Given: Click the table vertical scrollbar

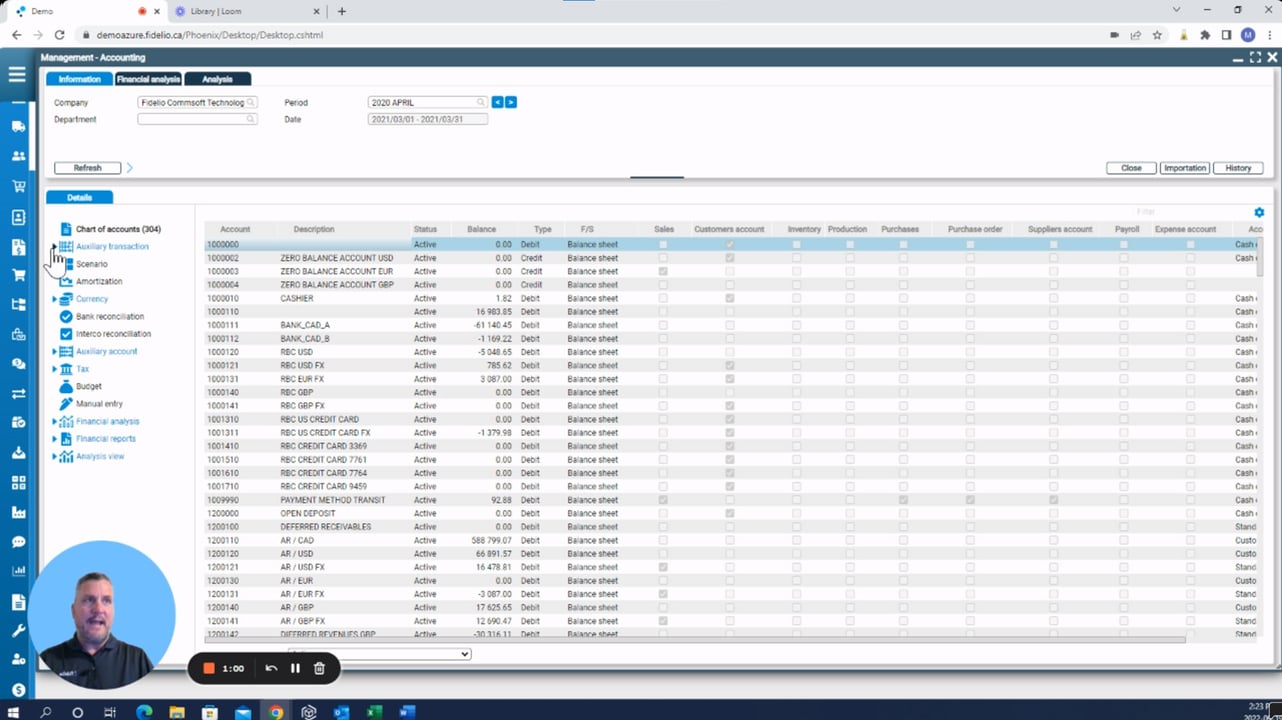Looking at the screenshot, I should point(1261,257).
